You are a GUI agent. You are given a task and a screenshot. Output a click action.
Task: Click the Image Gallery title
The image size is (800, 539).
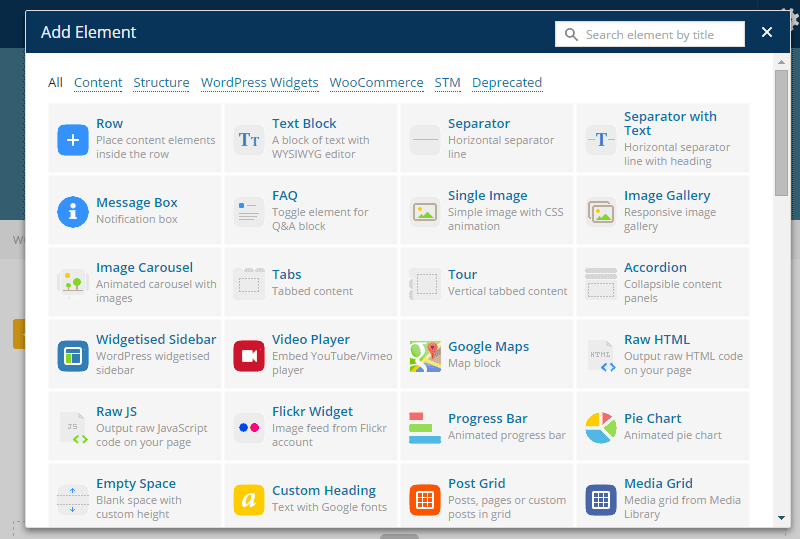click(x=667, y=195)
